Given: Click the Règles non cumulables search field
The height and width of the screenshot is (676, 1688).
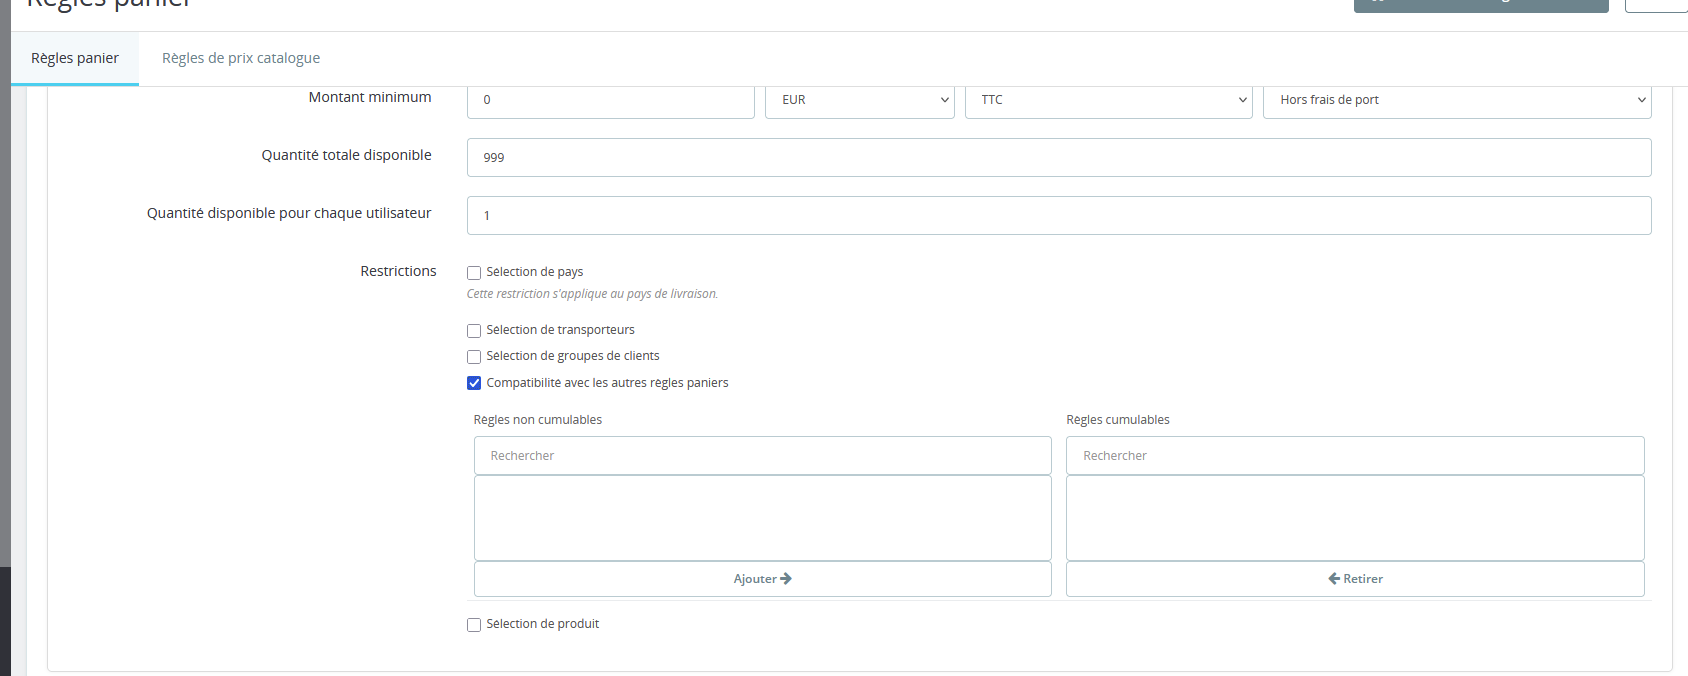Looking at the screenshot, I should tap(762, 455).
